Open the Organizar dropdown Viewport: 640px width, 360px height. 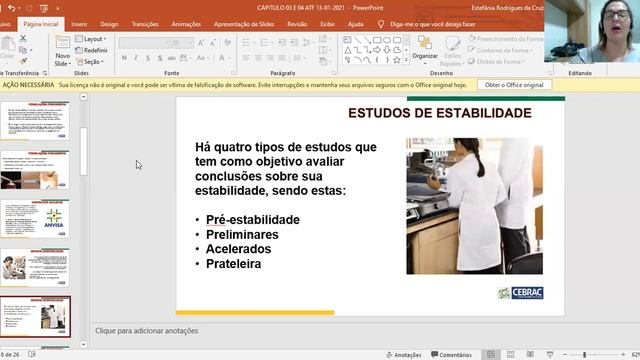pos(425,51)
